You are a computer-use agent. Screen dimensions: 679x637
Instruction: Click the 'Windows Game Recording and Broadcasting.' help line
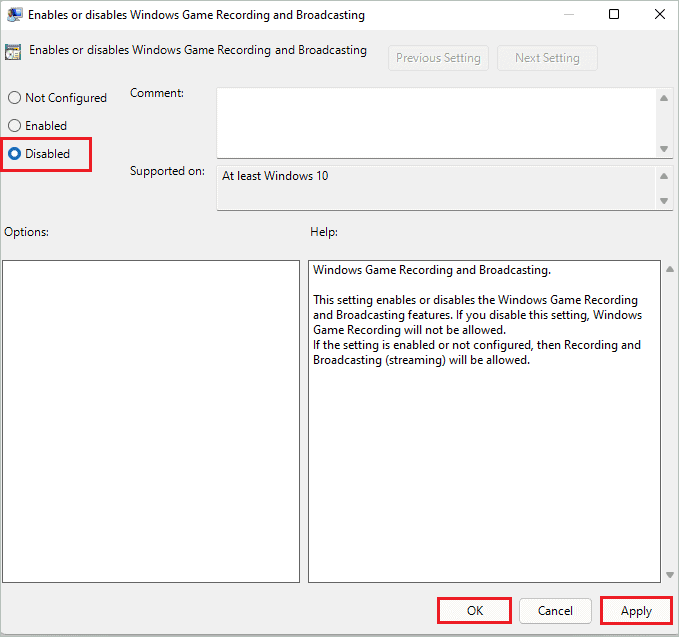click(432, 270)
